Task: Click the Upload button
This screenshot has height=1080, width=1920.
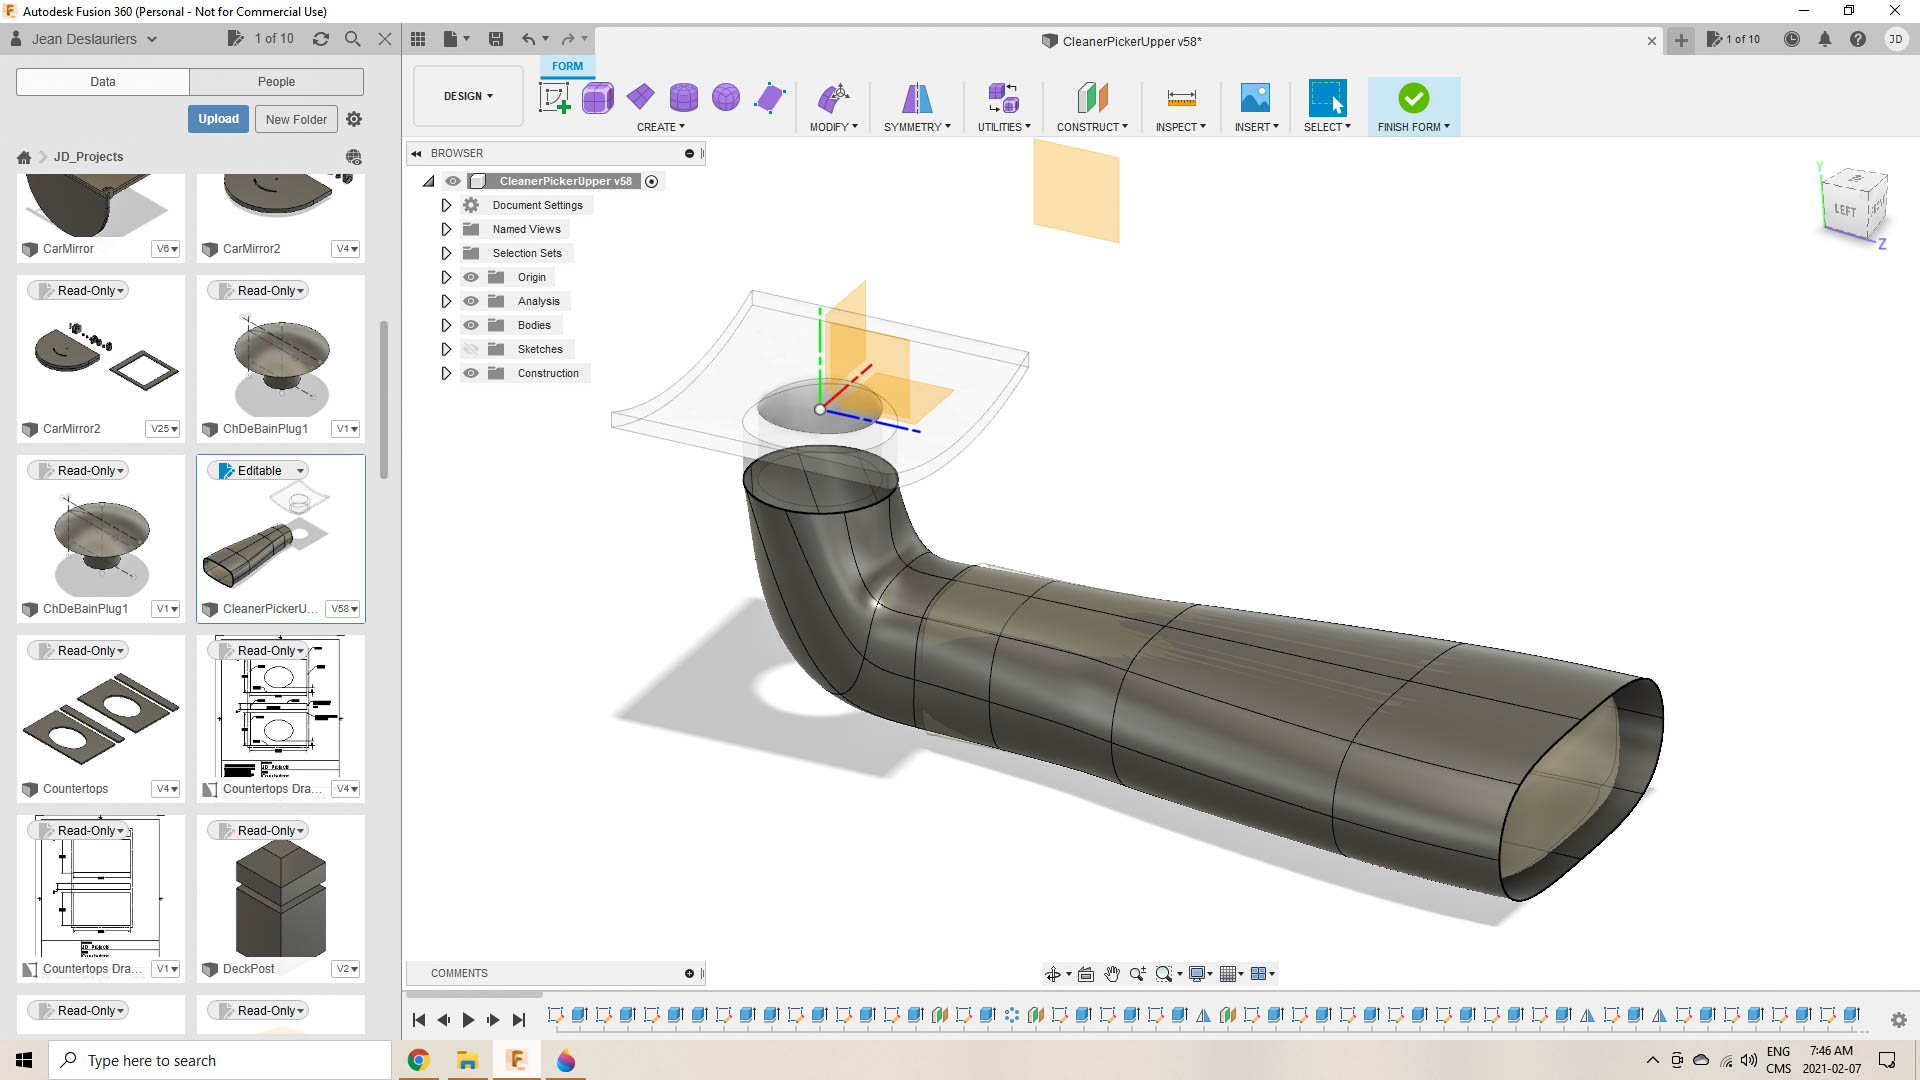Action: (x=218, y=119)
